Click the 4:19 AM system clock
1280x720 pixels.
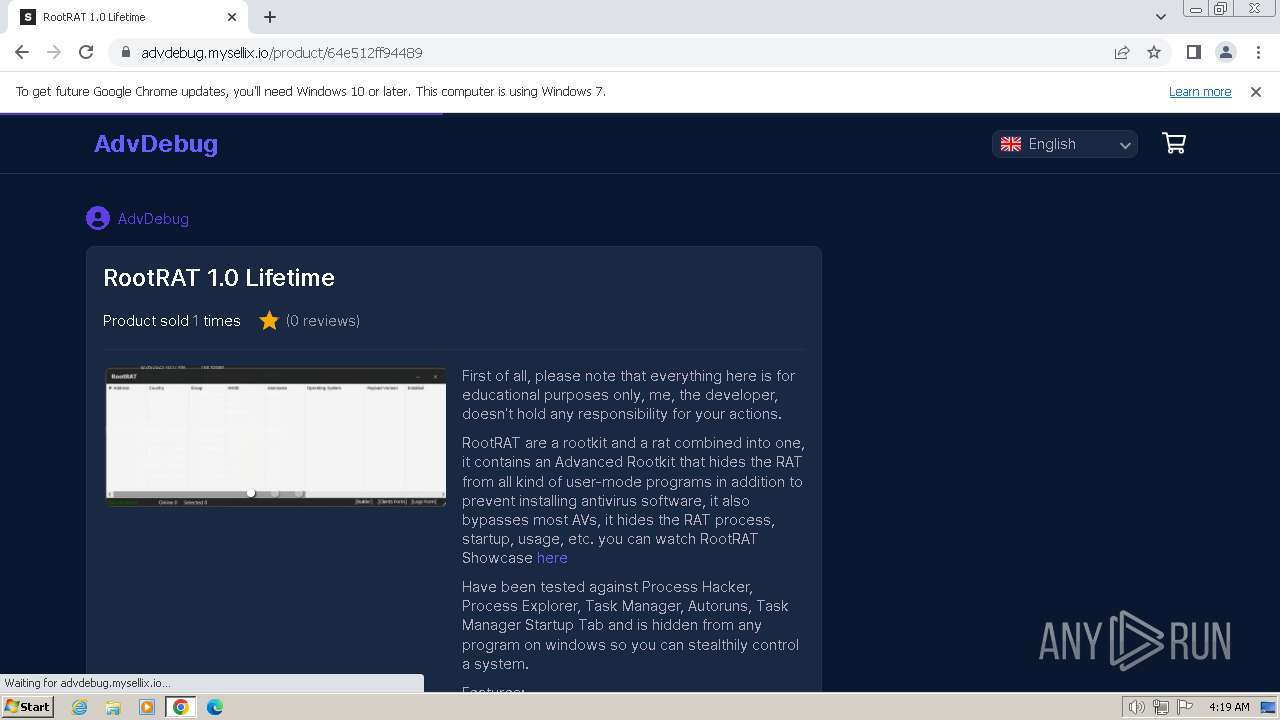point(1229,707)
